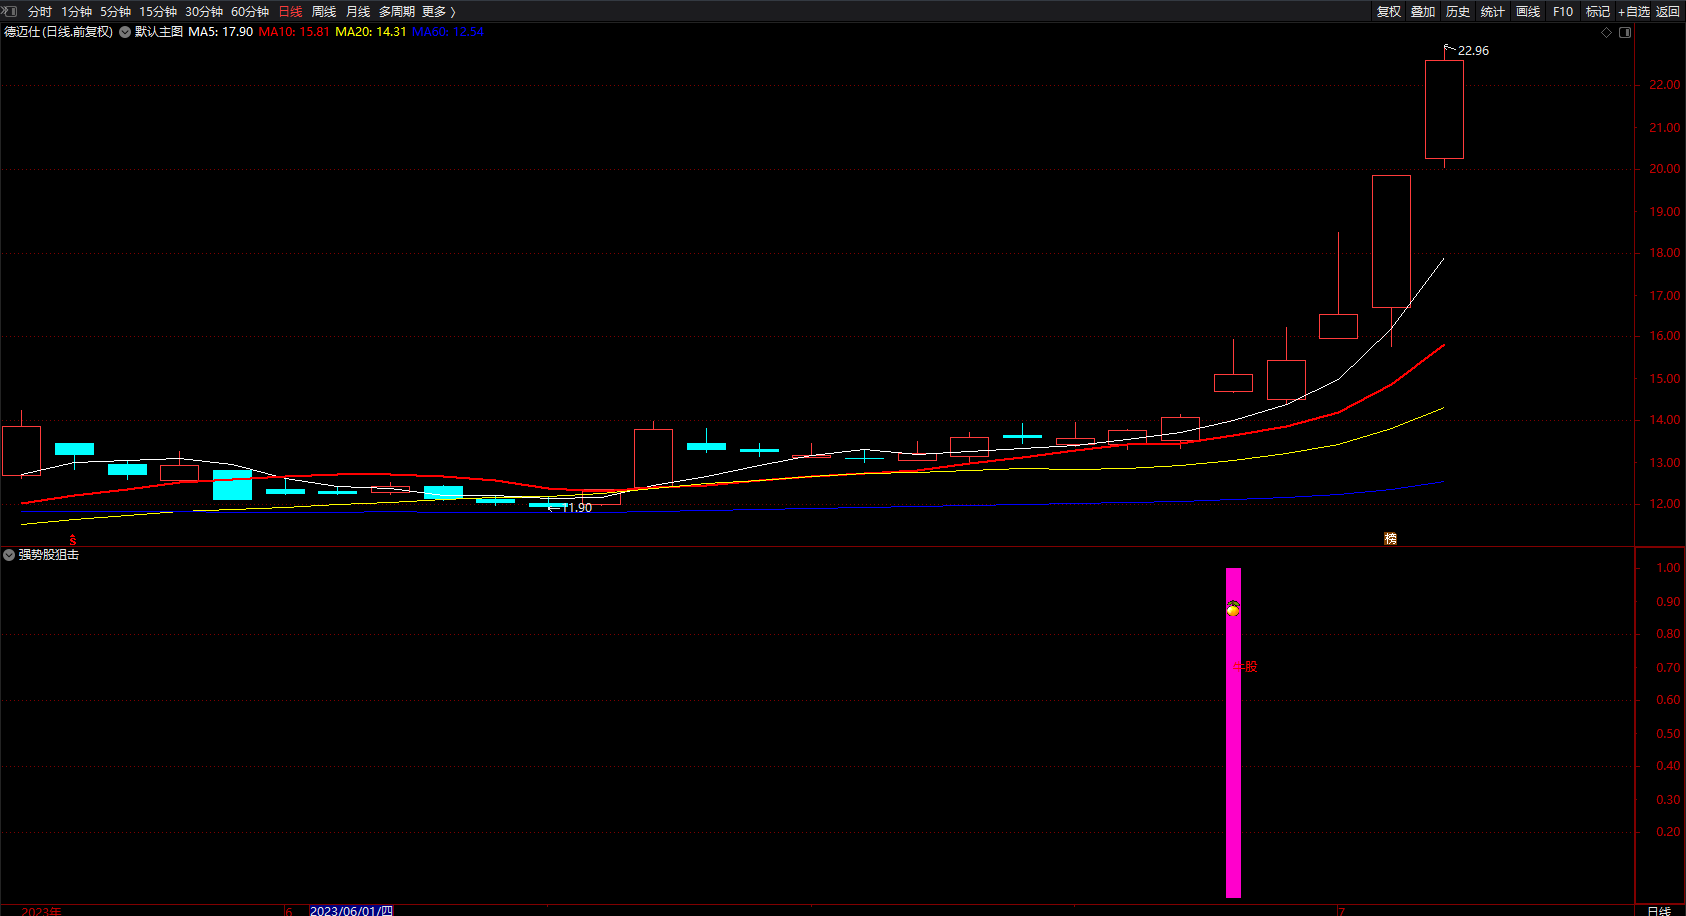
Task: Switch to the 周线 weekly period tab
Action: (x=324, y=12)
